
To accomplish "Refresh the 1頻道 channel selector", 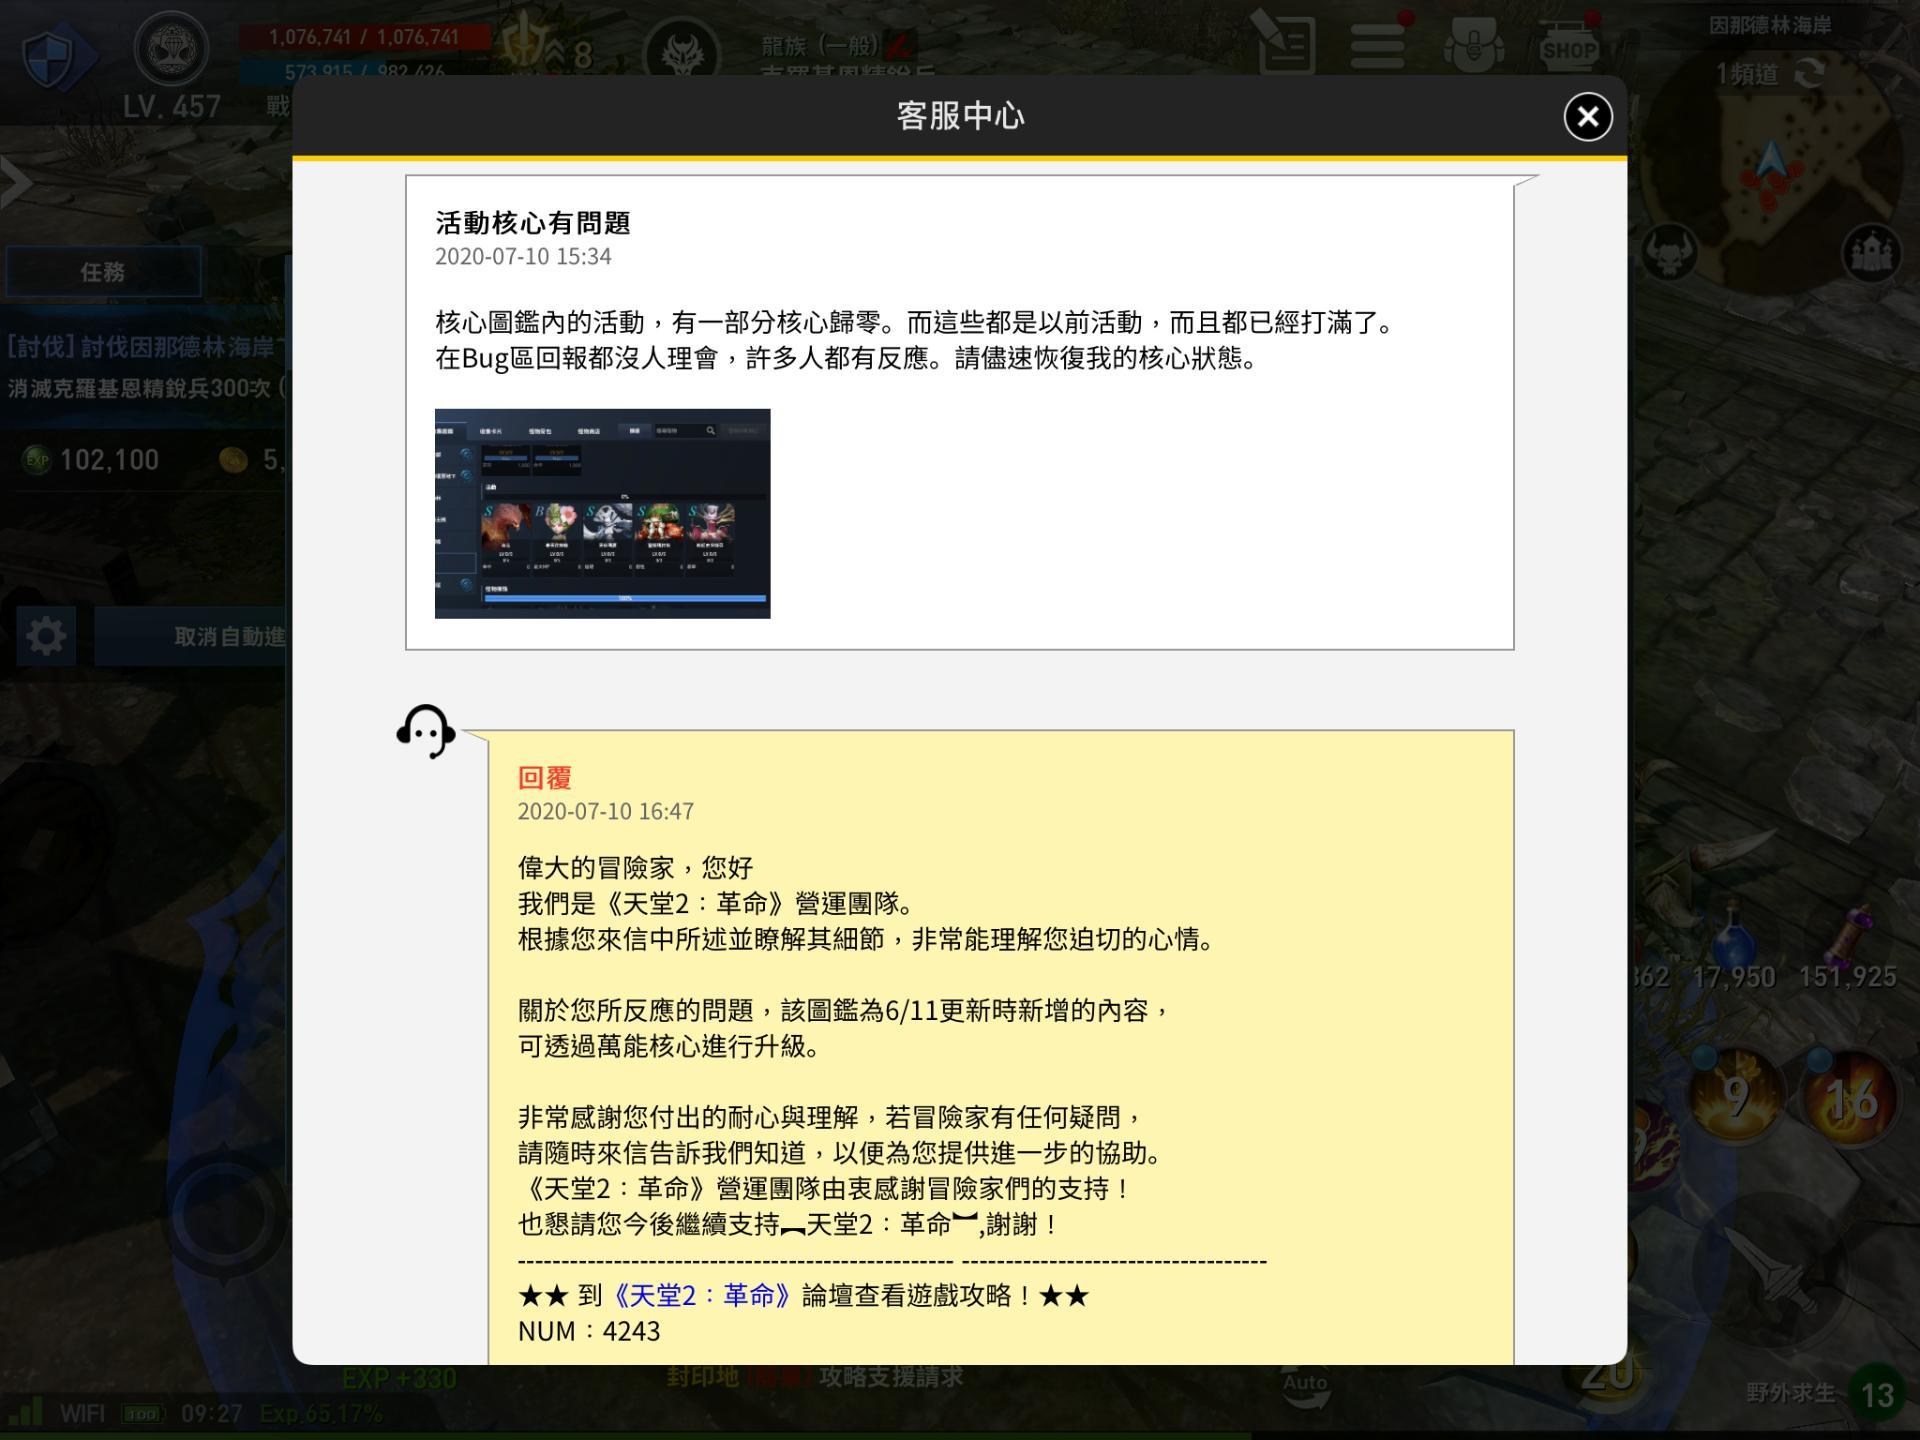I will [1809, 73].
